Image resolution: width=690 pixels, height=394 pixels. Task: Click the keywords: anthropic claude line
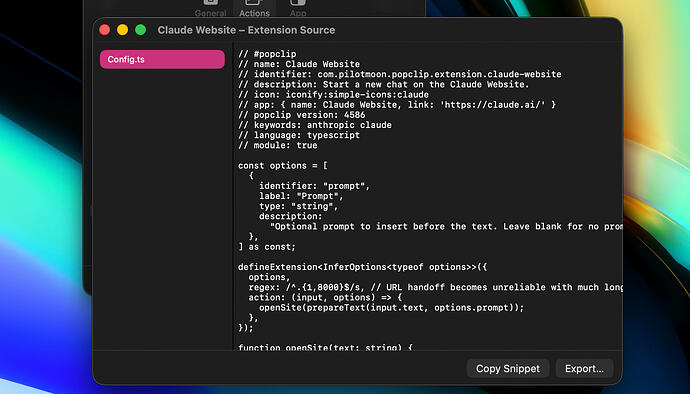(x=315, y=125)
